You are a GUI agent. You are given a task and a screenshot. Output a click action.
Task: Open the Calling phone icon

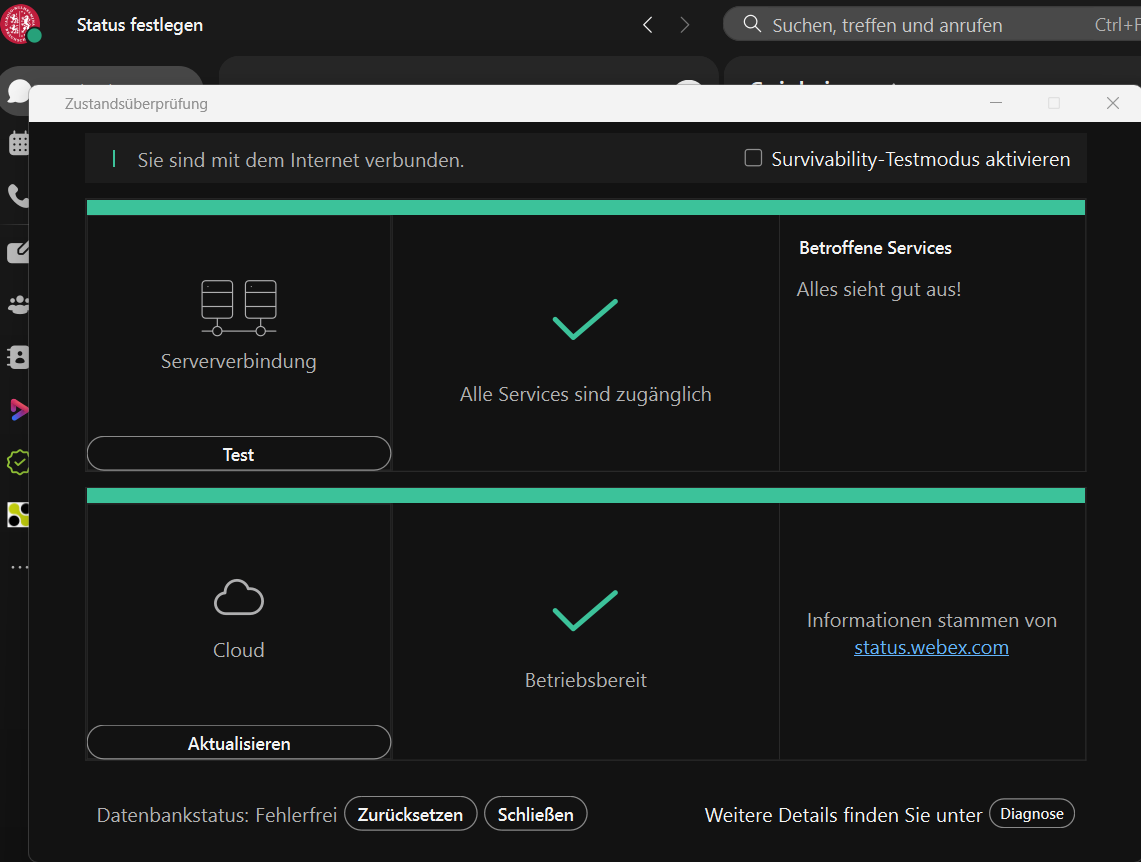click(18, 196)
